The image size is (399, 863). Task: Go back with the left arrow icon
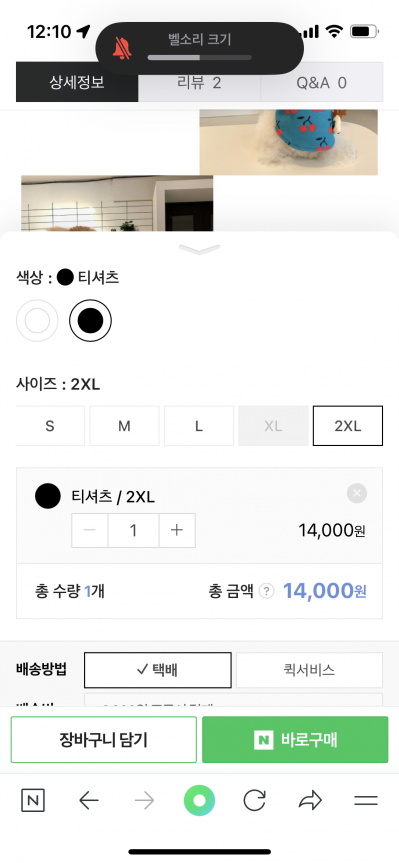coord(89,800)
